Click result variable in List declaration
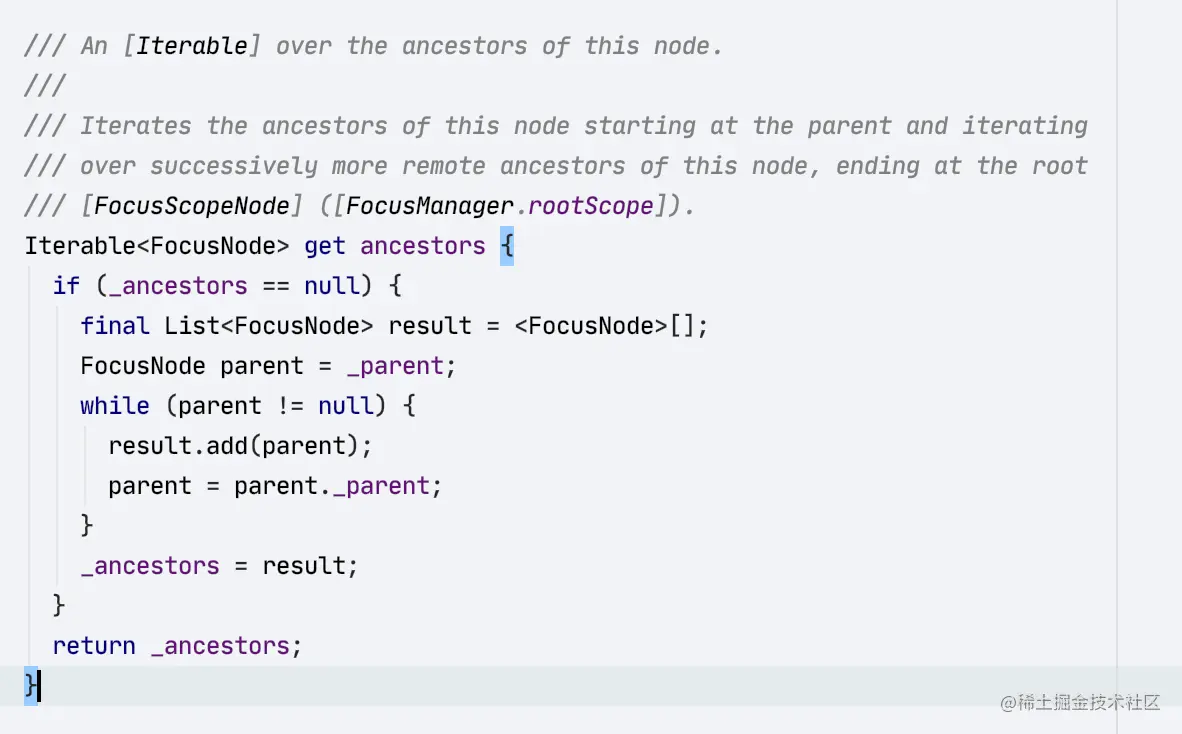Screen dimensions: 1182x734 pyautogui.click(x=429, y=326)
